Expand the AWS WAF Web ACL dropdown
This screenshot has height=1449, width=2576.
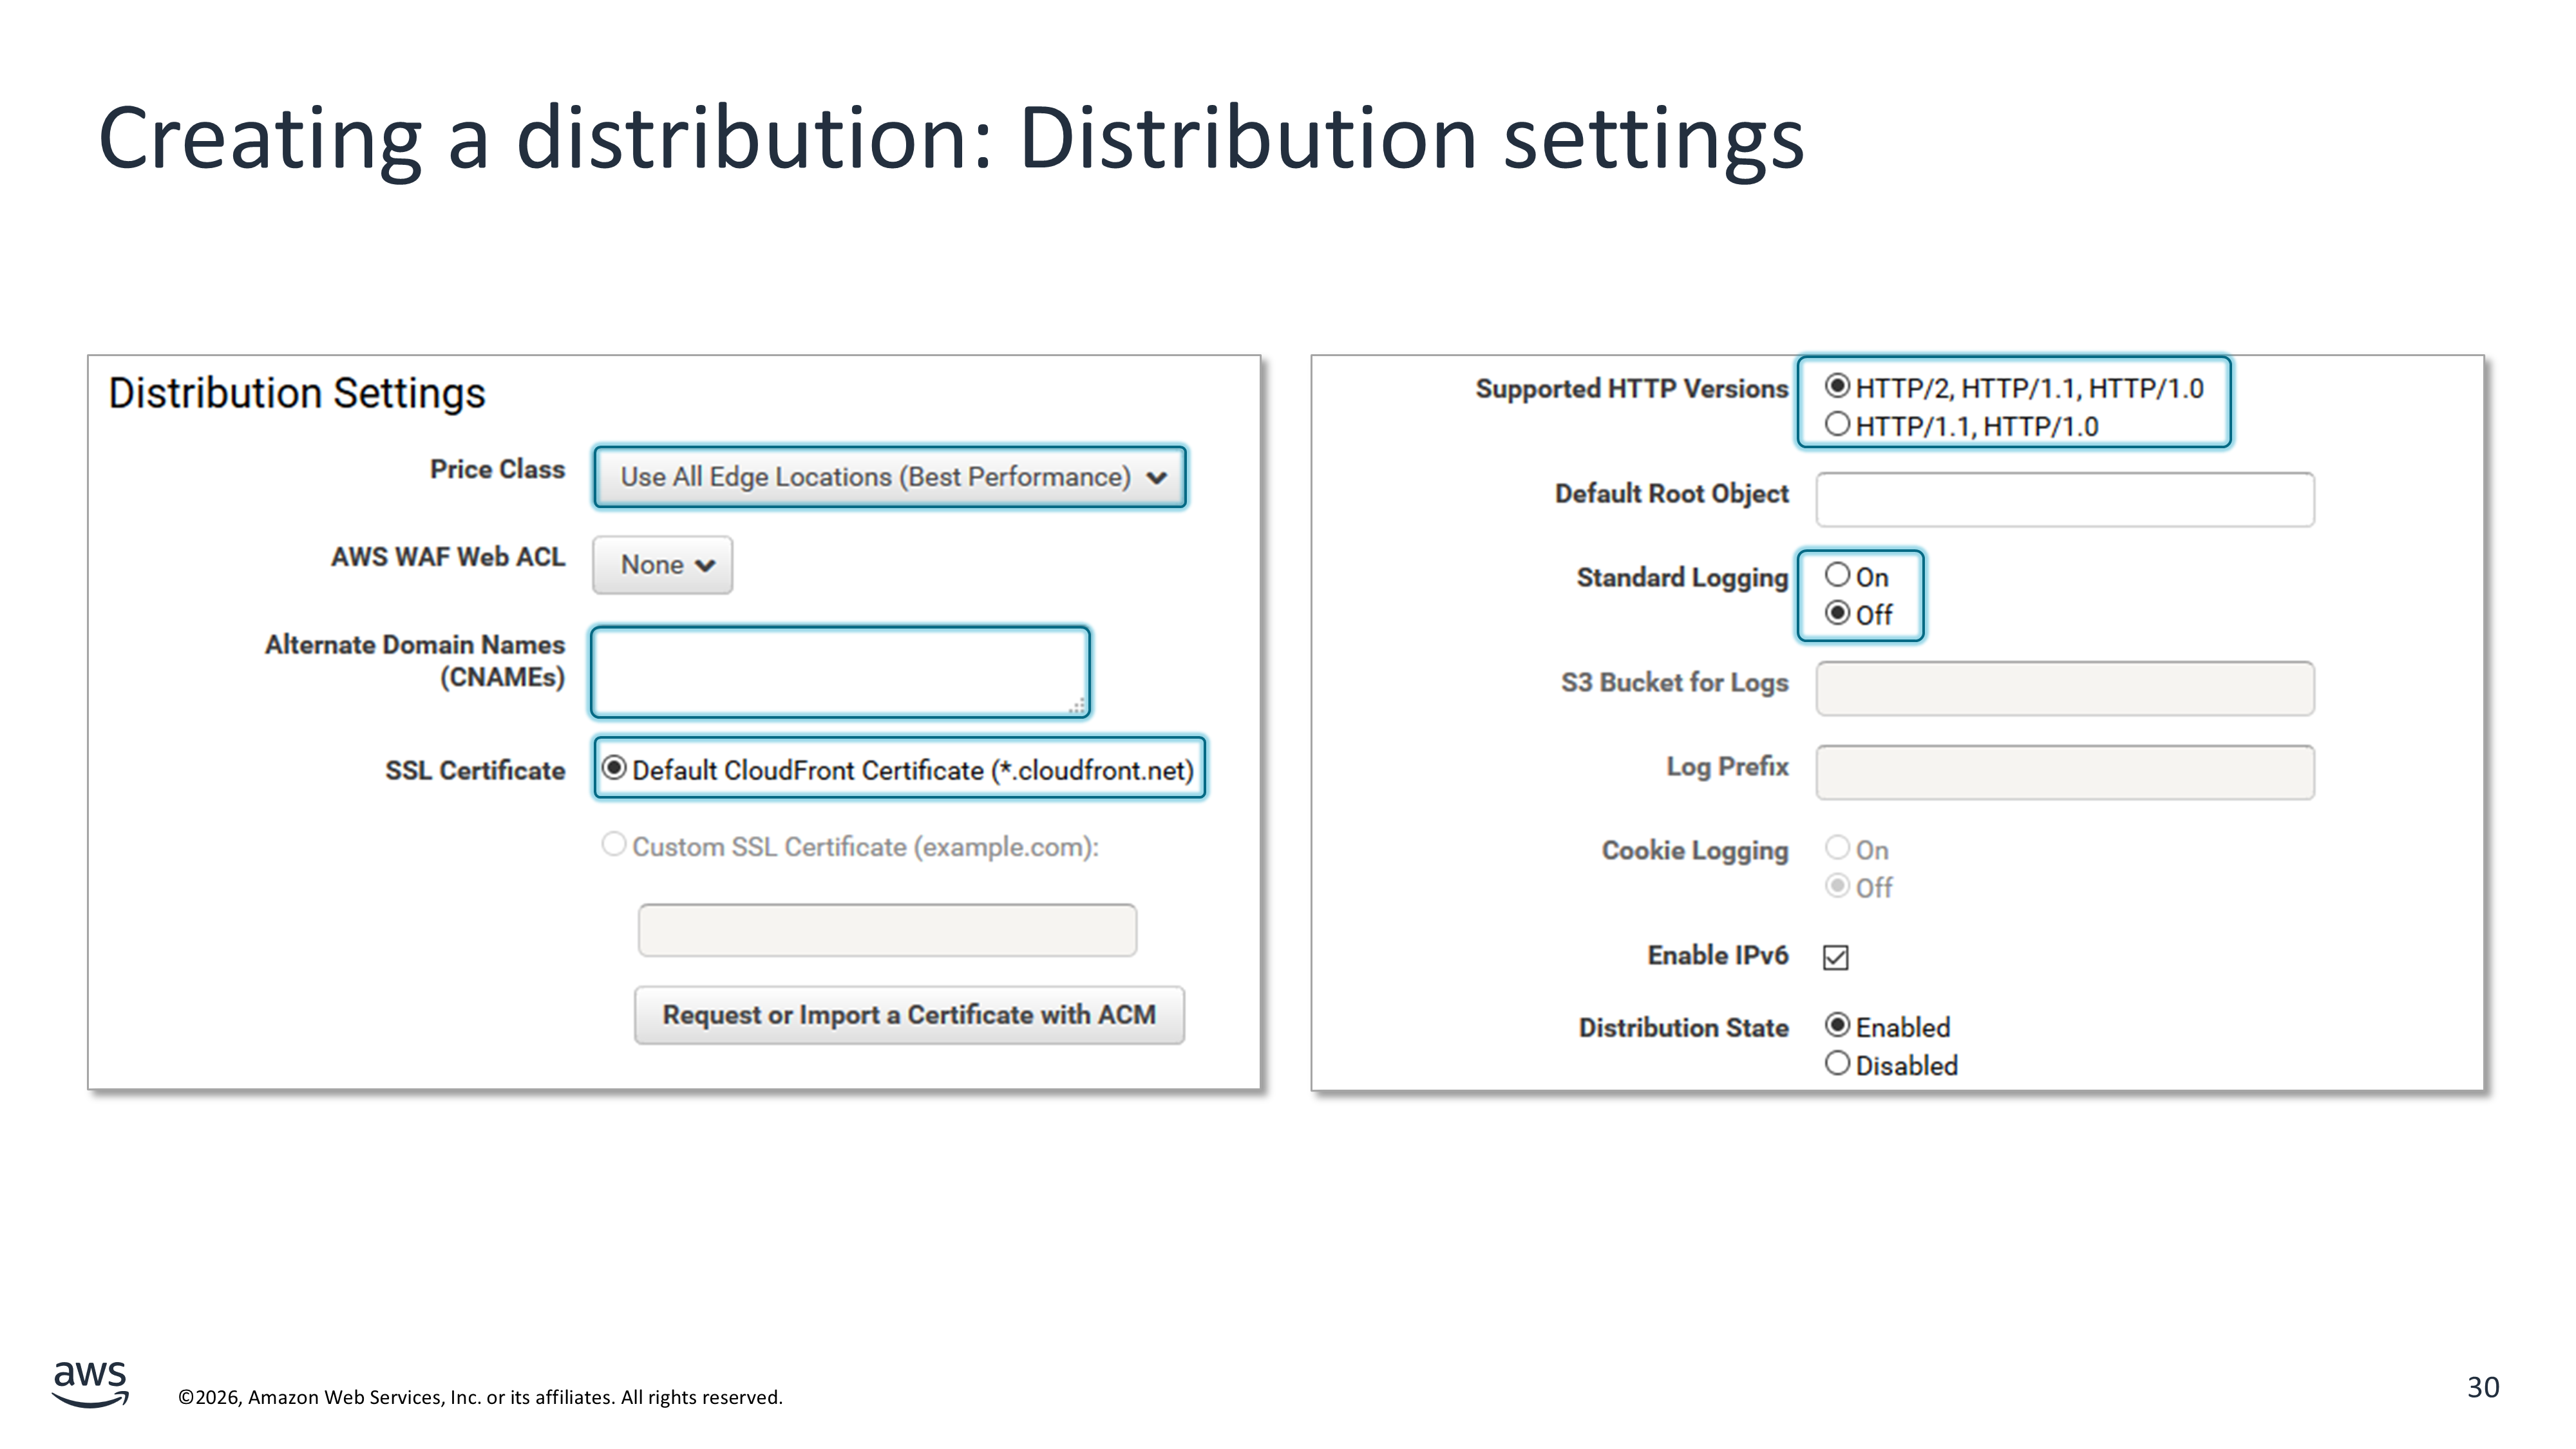[x=662, y=565]
